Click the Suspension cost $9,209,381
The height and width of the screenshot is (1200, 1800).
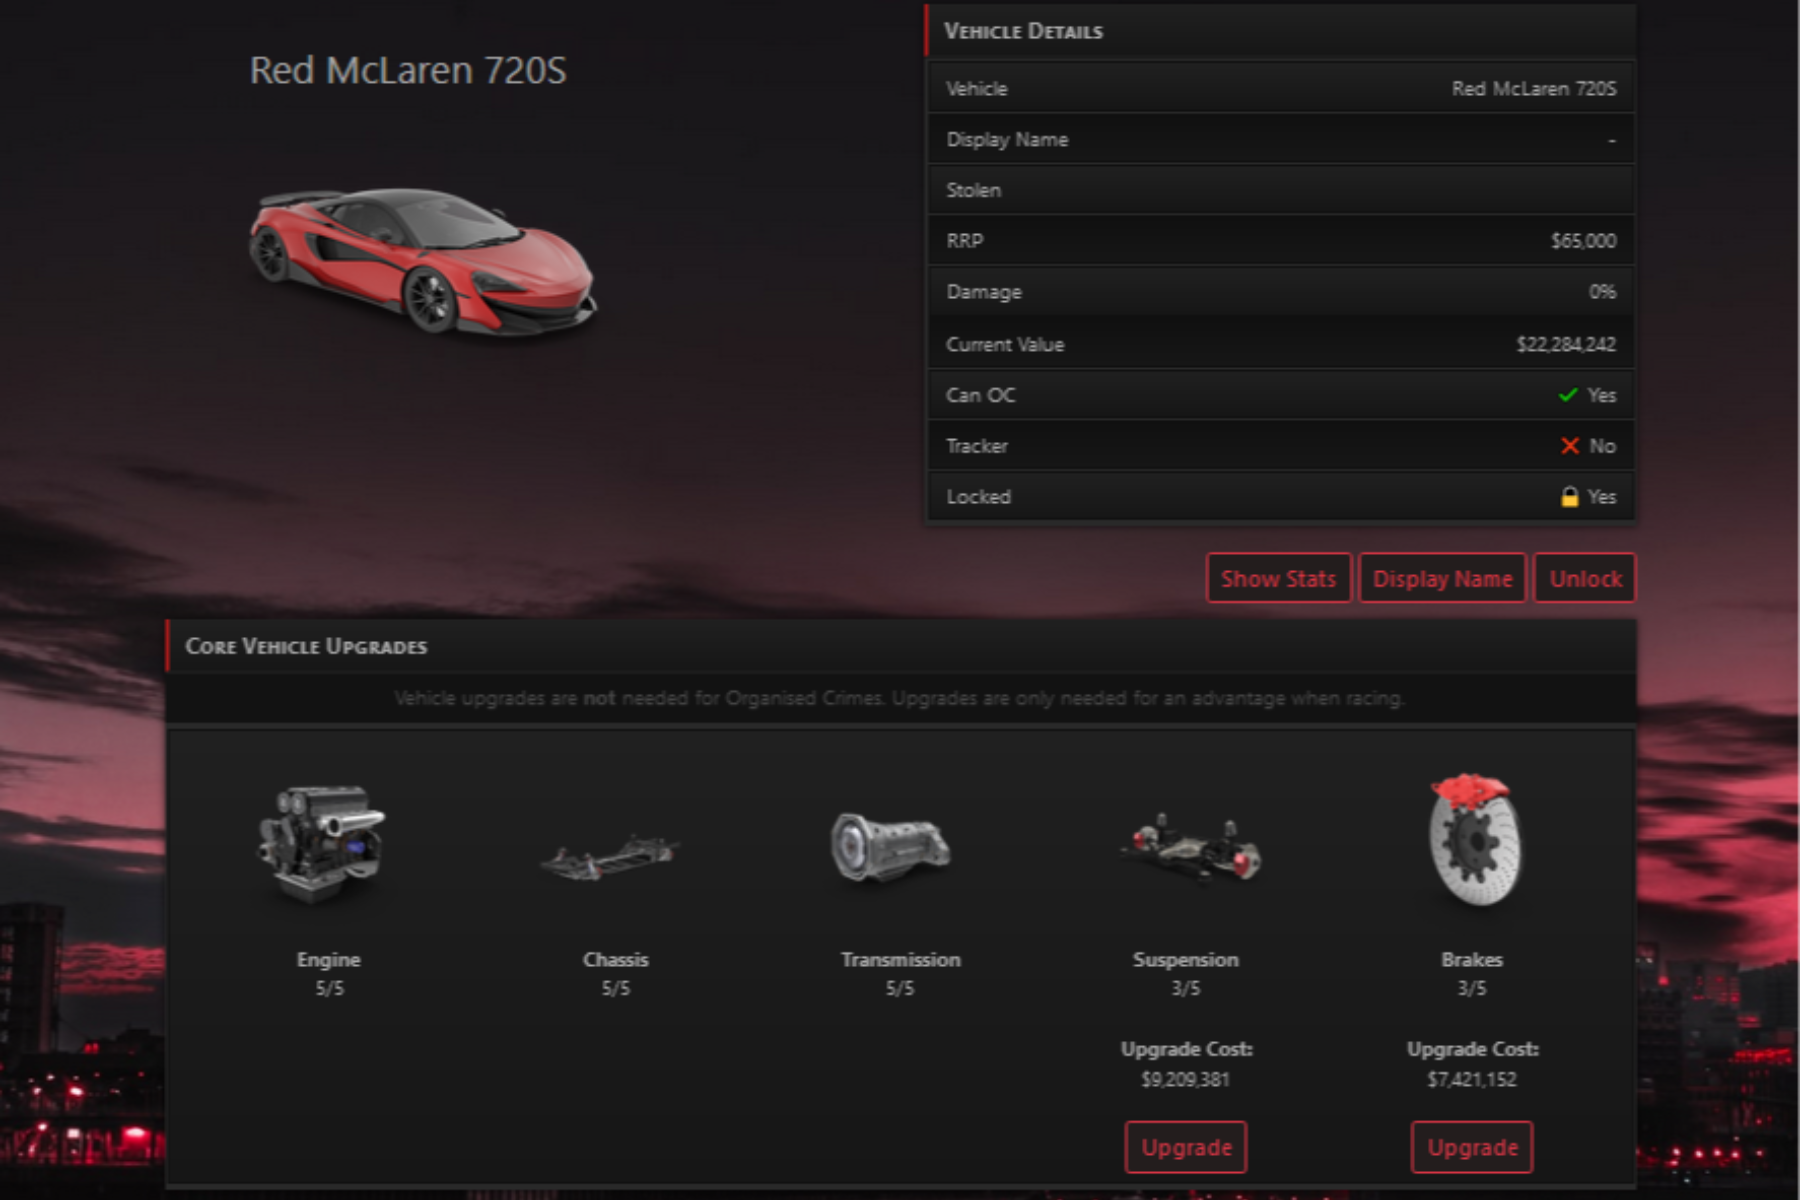[x=1185, y=1079]
